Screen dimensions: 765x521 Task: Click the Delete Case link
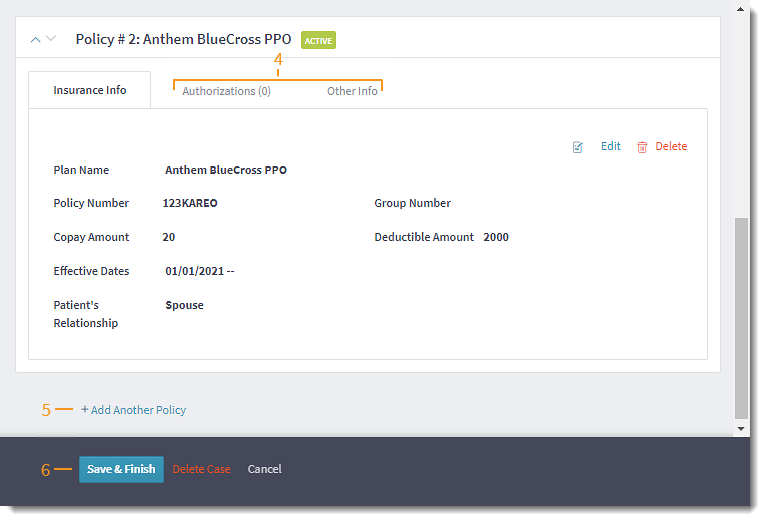pyautogui.click(x=201, y=469)
